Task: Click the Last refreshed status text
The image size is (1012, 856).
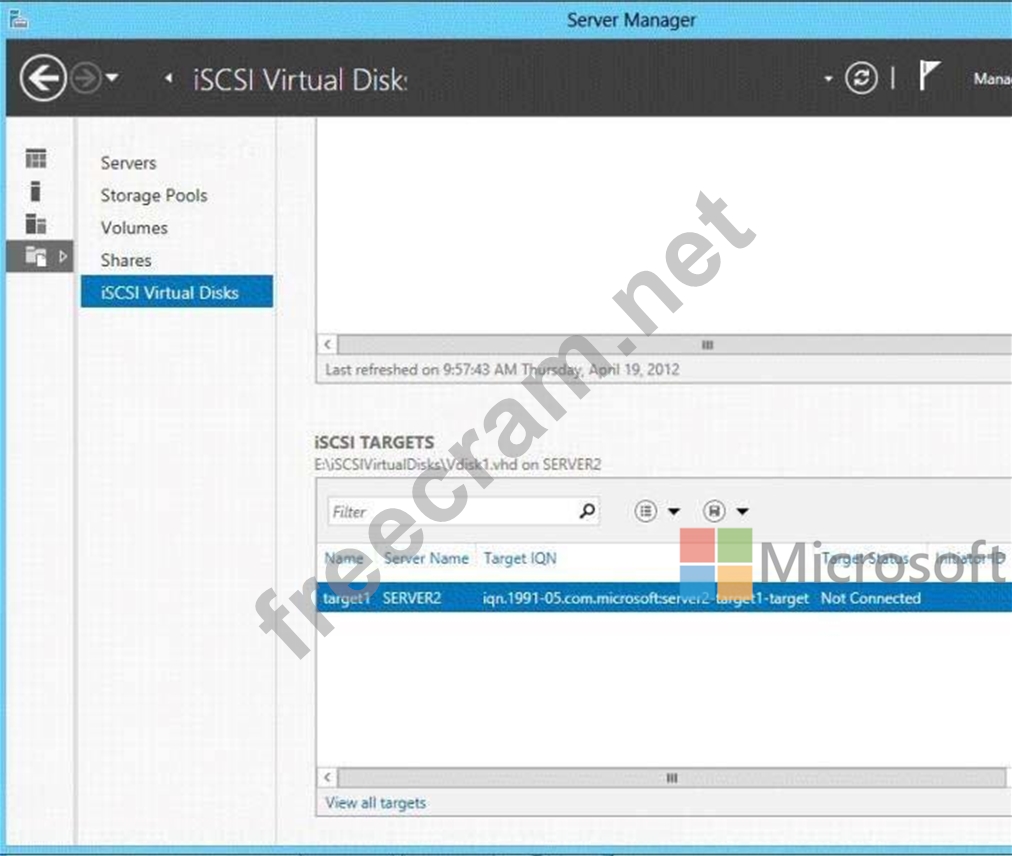Action: (x=502, y=370)
